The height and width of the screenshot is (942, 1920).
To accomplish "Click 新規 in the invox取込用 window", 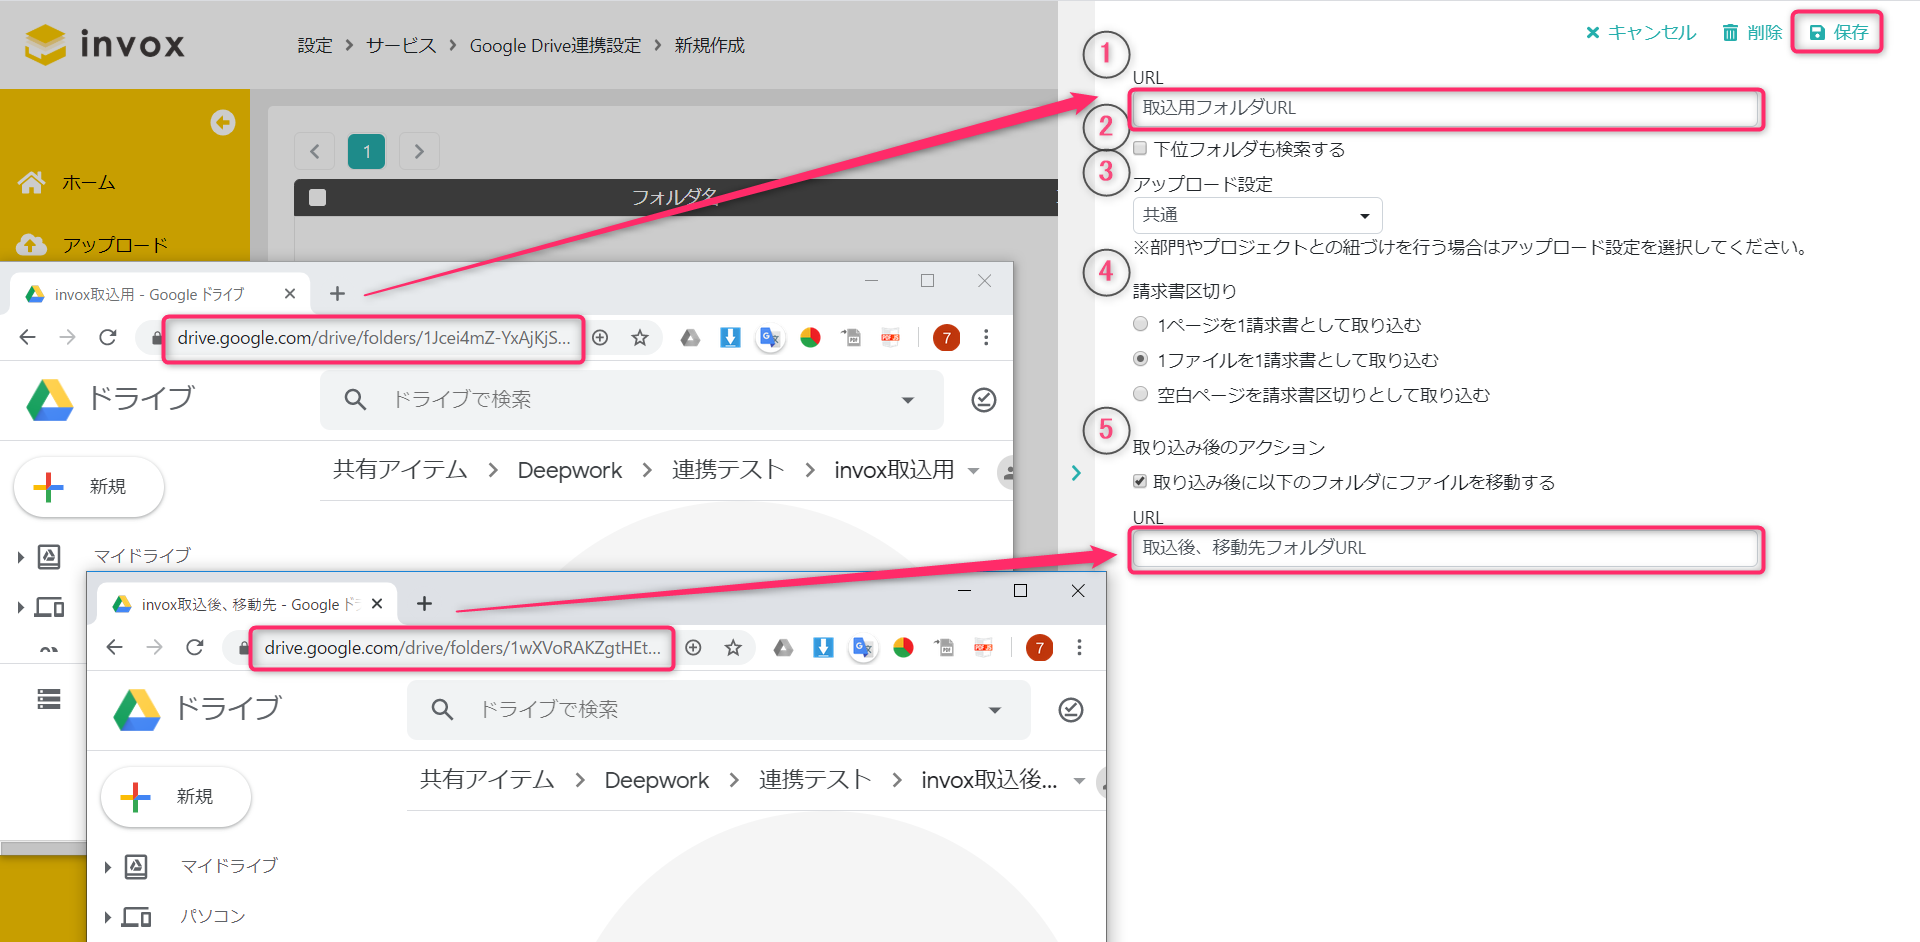I will pyautogui.click(x=89, y=487).
